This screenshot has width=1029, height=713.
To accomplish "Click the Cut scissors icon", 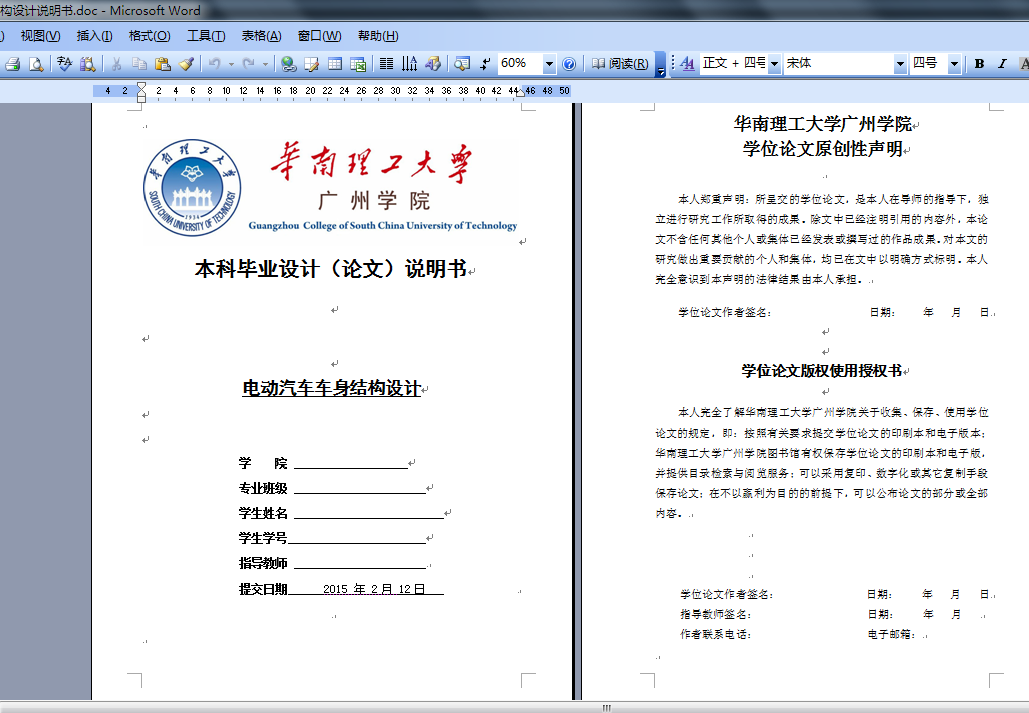I will coord(116,64).
